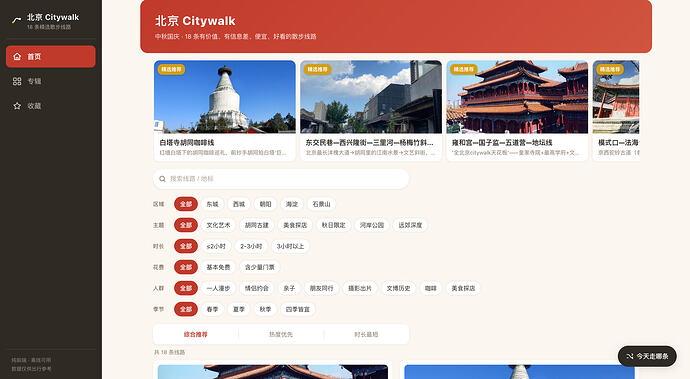Filter season by 四季皆宜

pyautogui.click(x=297, y=309)
